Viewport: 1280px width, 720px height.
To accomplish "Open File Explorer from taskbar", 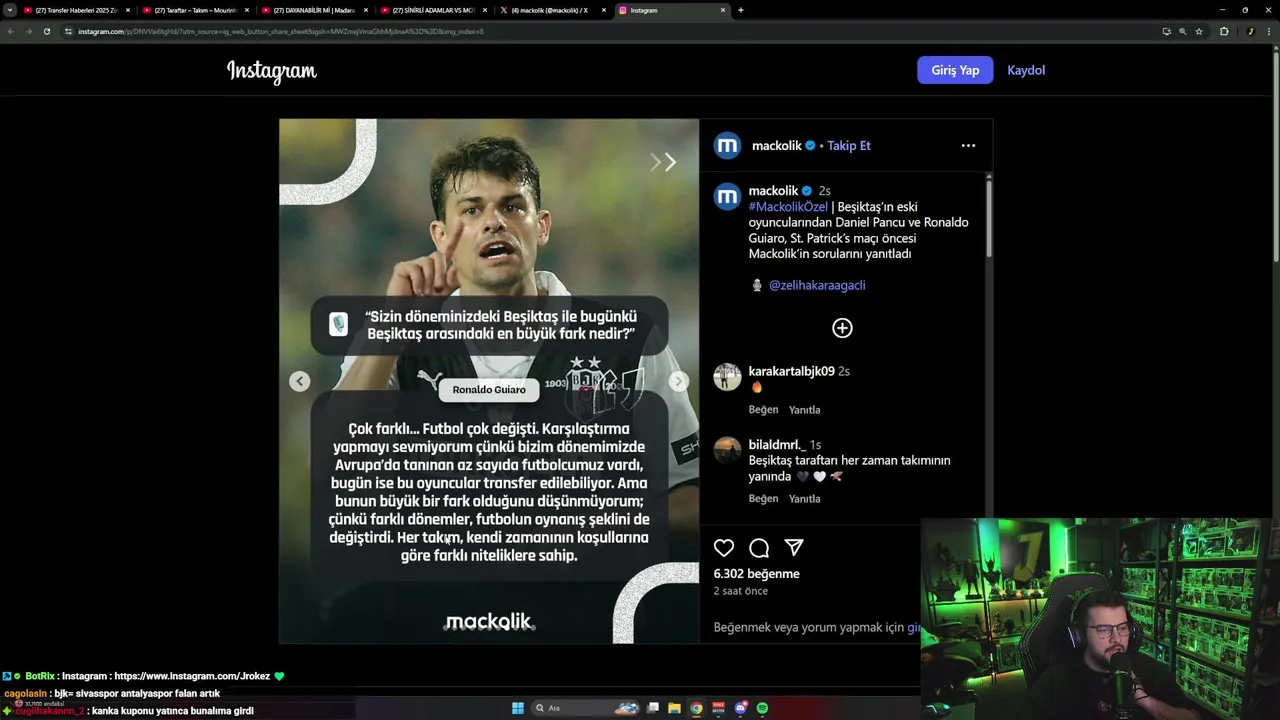I will pyautogui.click(x=675, y=708).
